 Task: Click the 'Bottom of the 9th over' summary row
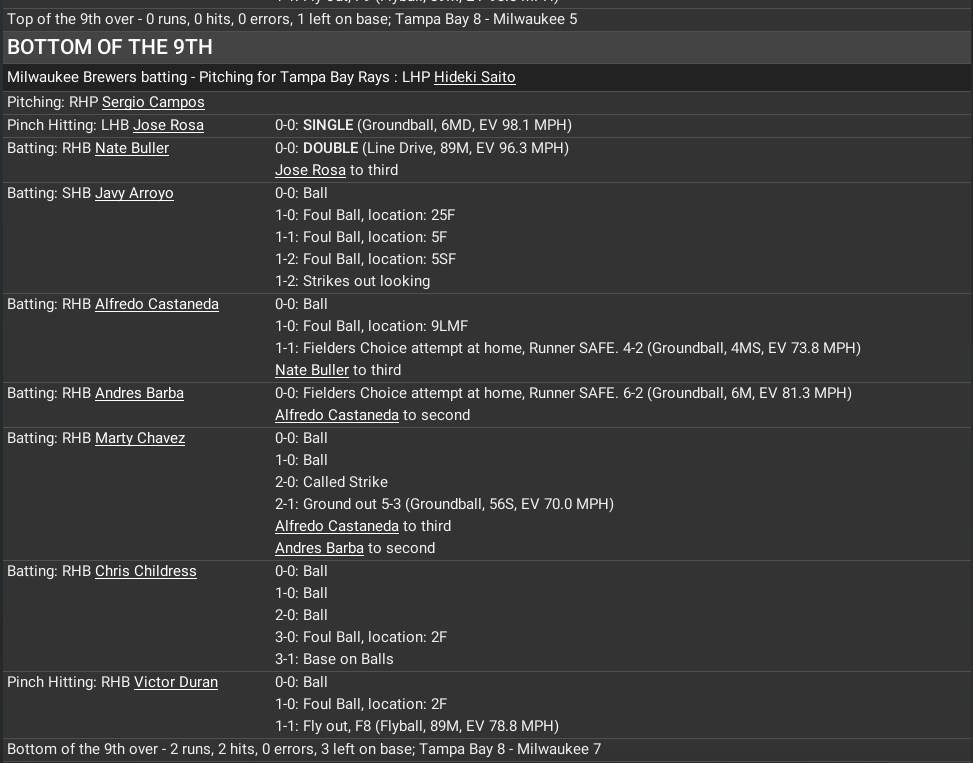304,749
